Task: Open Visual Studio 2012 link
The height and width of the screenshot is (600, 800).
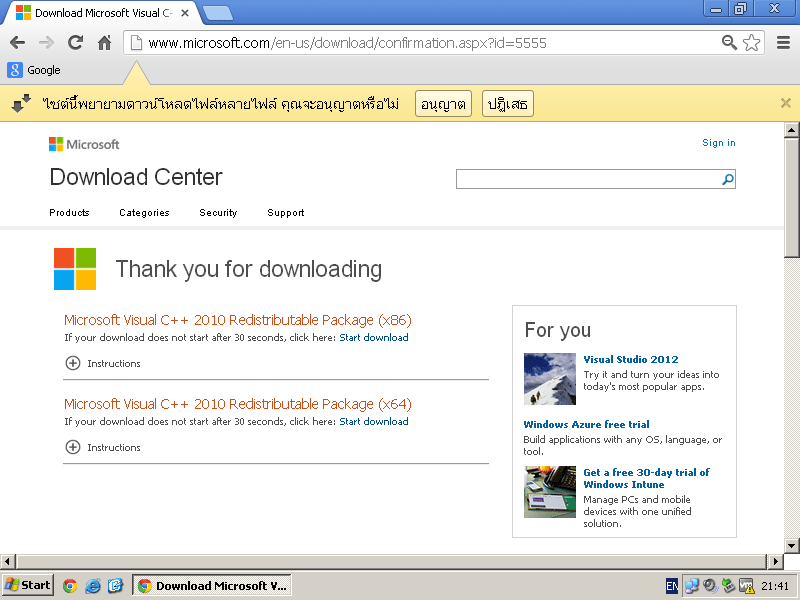Action: click(631, 359)
